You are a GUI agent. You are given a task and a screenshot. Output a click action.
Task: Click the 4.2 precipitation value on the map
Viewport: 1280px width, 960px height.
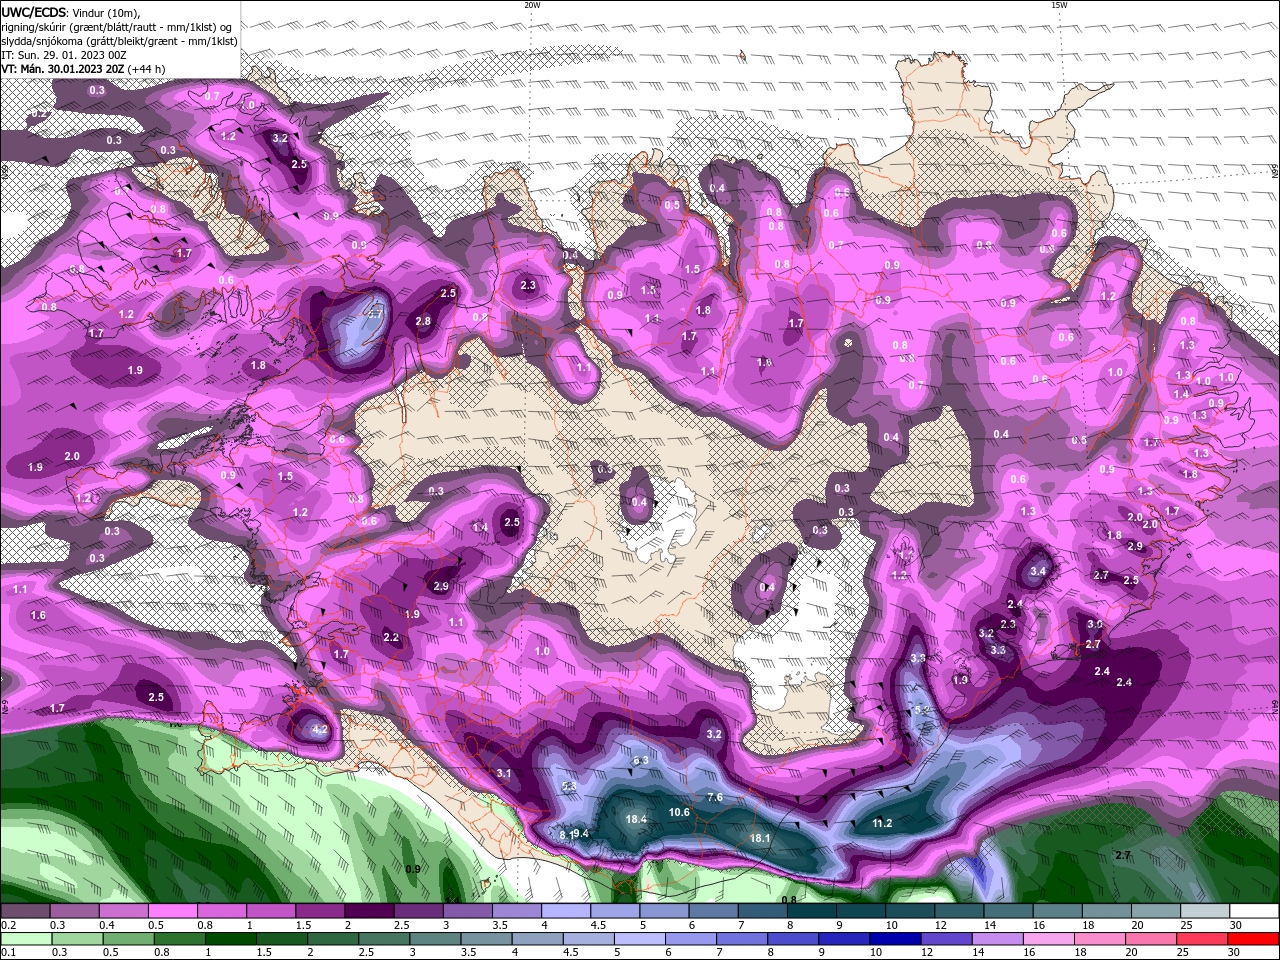pos(321,730)
